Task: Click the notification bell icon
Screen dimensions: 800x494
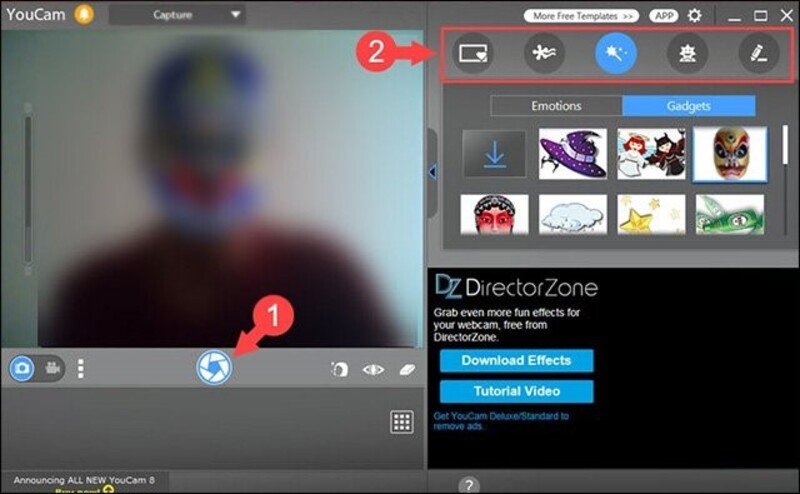Action: pos(84,14)
